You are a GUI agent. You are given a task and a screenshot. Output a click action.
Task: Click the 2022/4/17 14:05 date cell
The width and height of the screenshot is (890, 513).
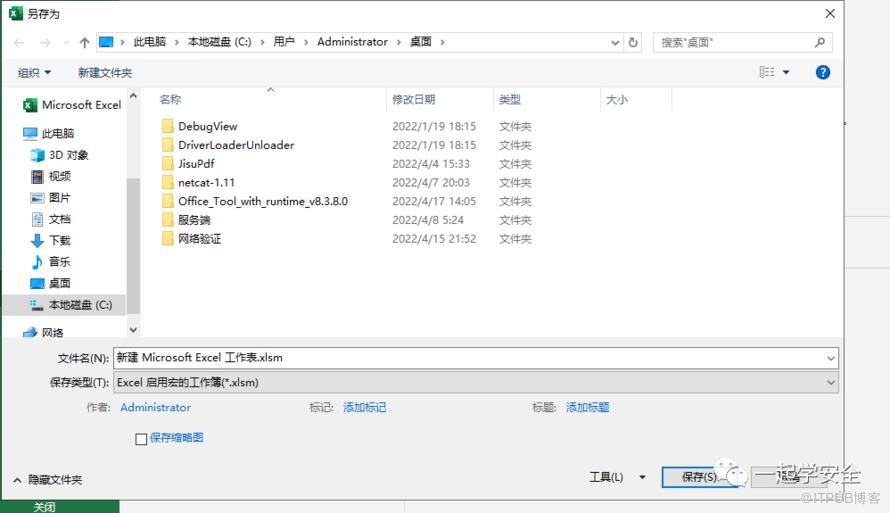(434, 201)
